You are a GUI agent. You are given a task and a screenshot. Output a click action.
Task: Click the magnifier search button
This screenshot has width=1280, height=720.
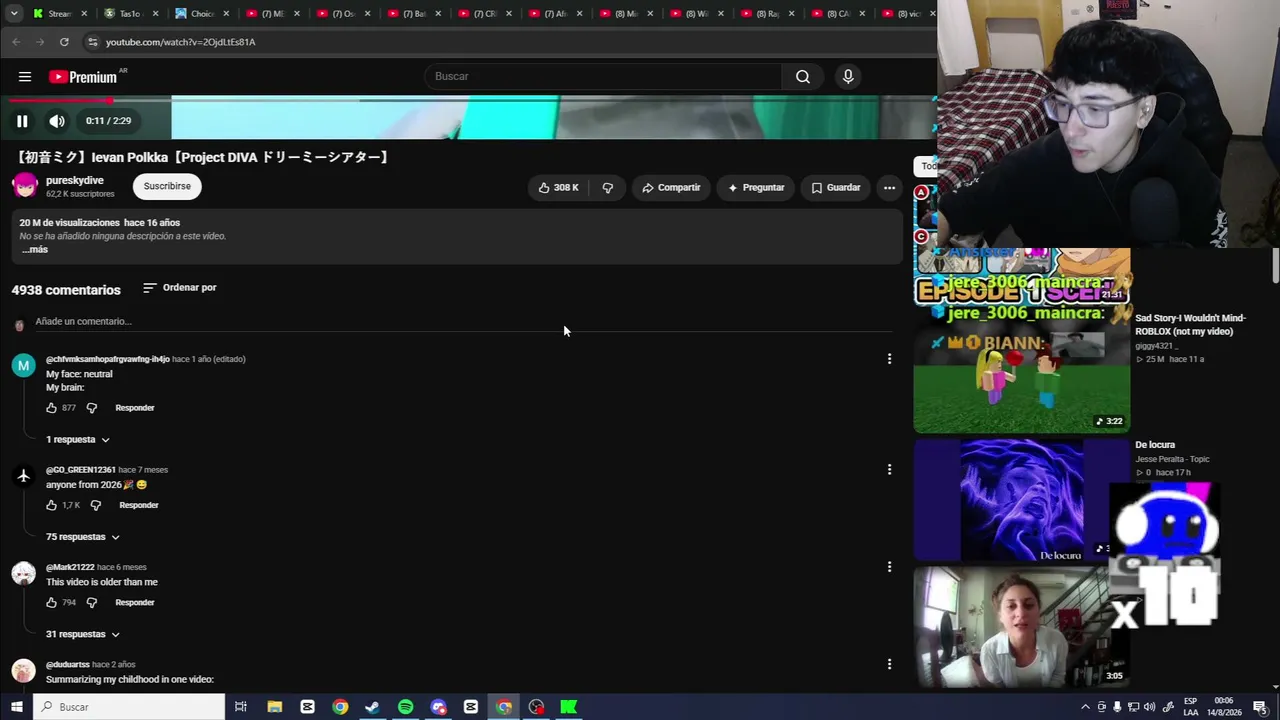(x=803, y=77)
